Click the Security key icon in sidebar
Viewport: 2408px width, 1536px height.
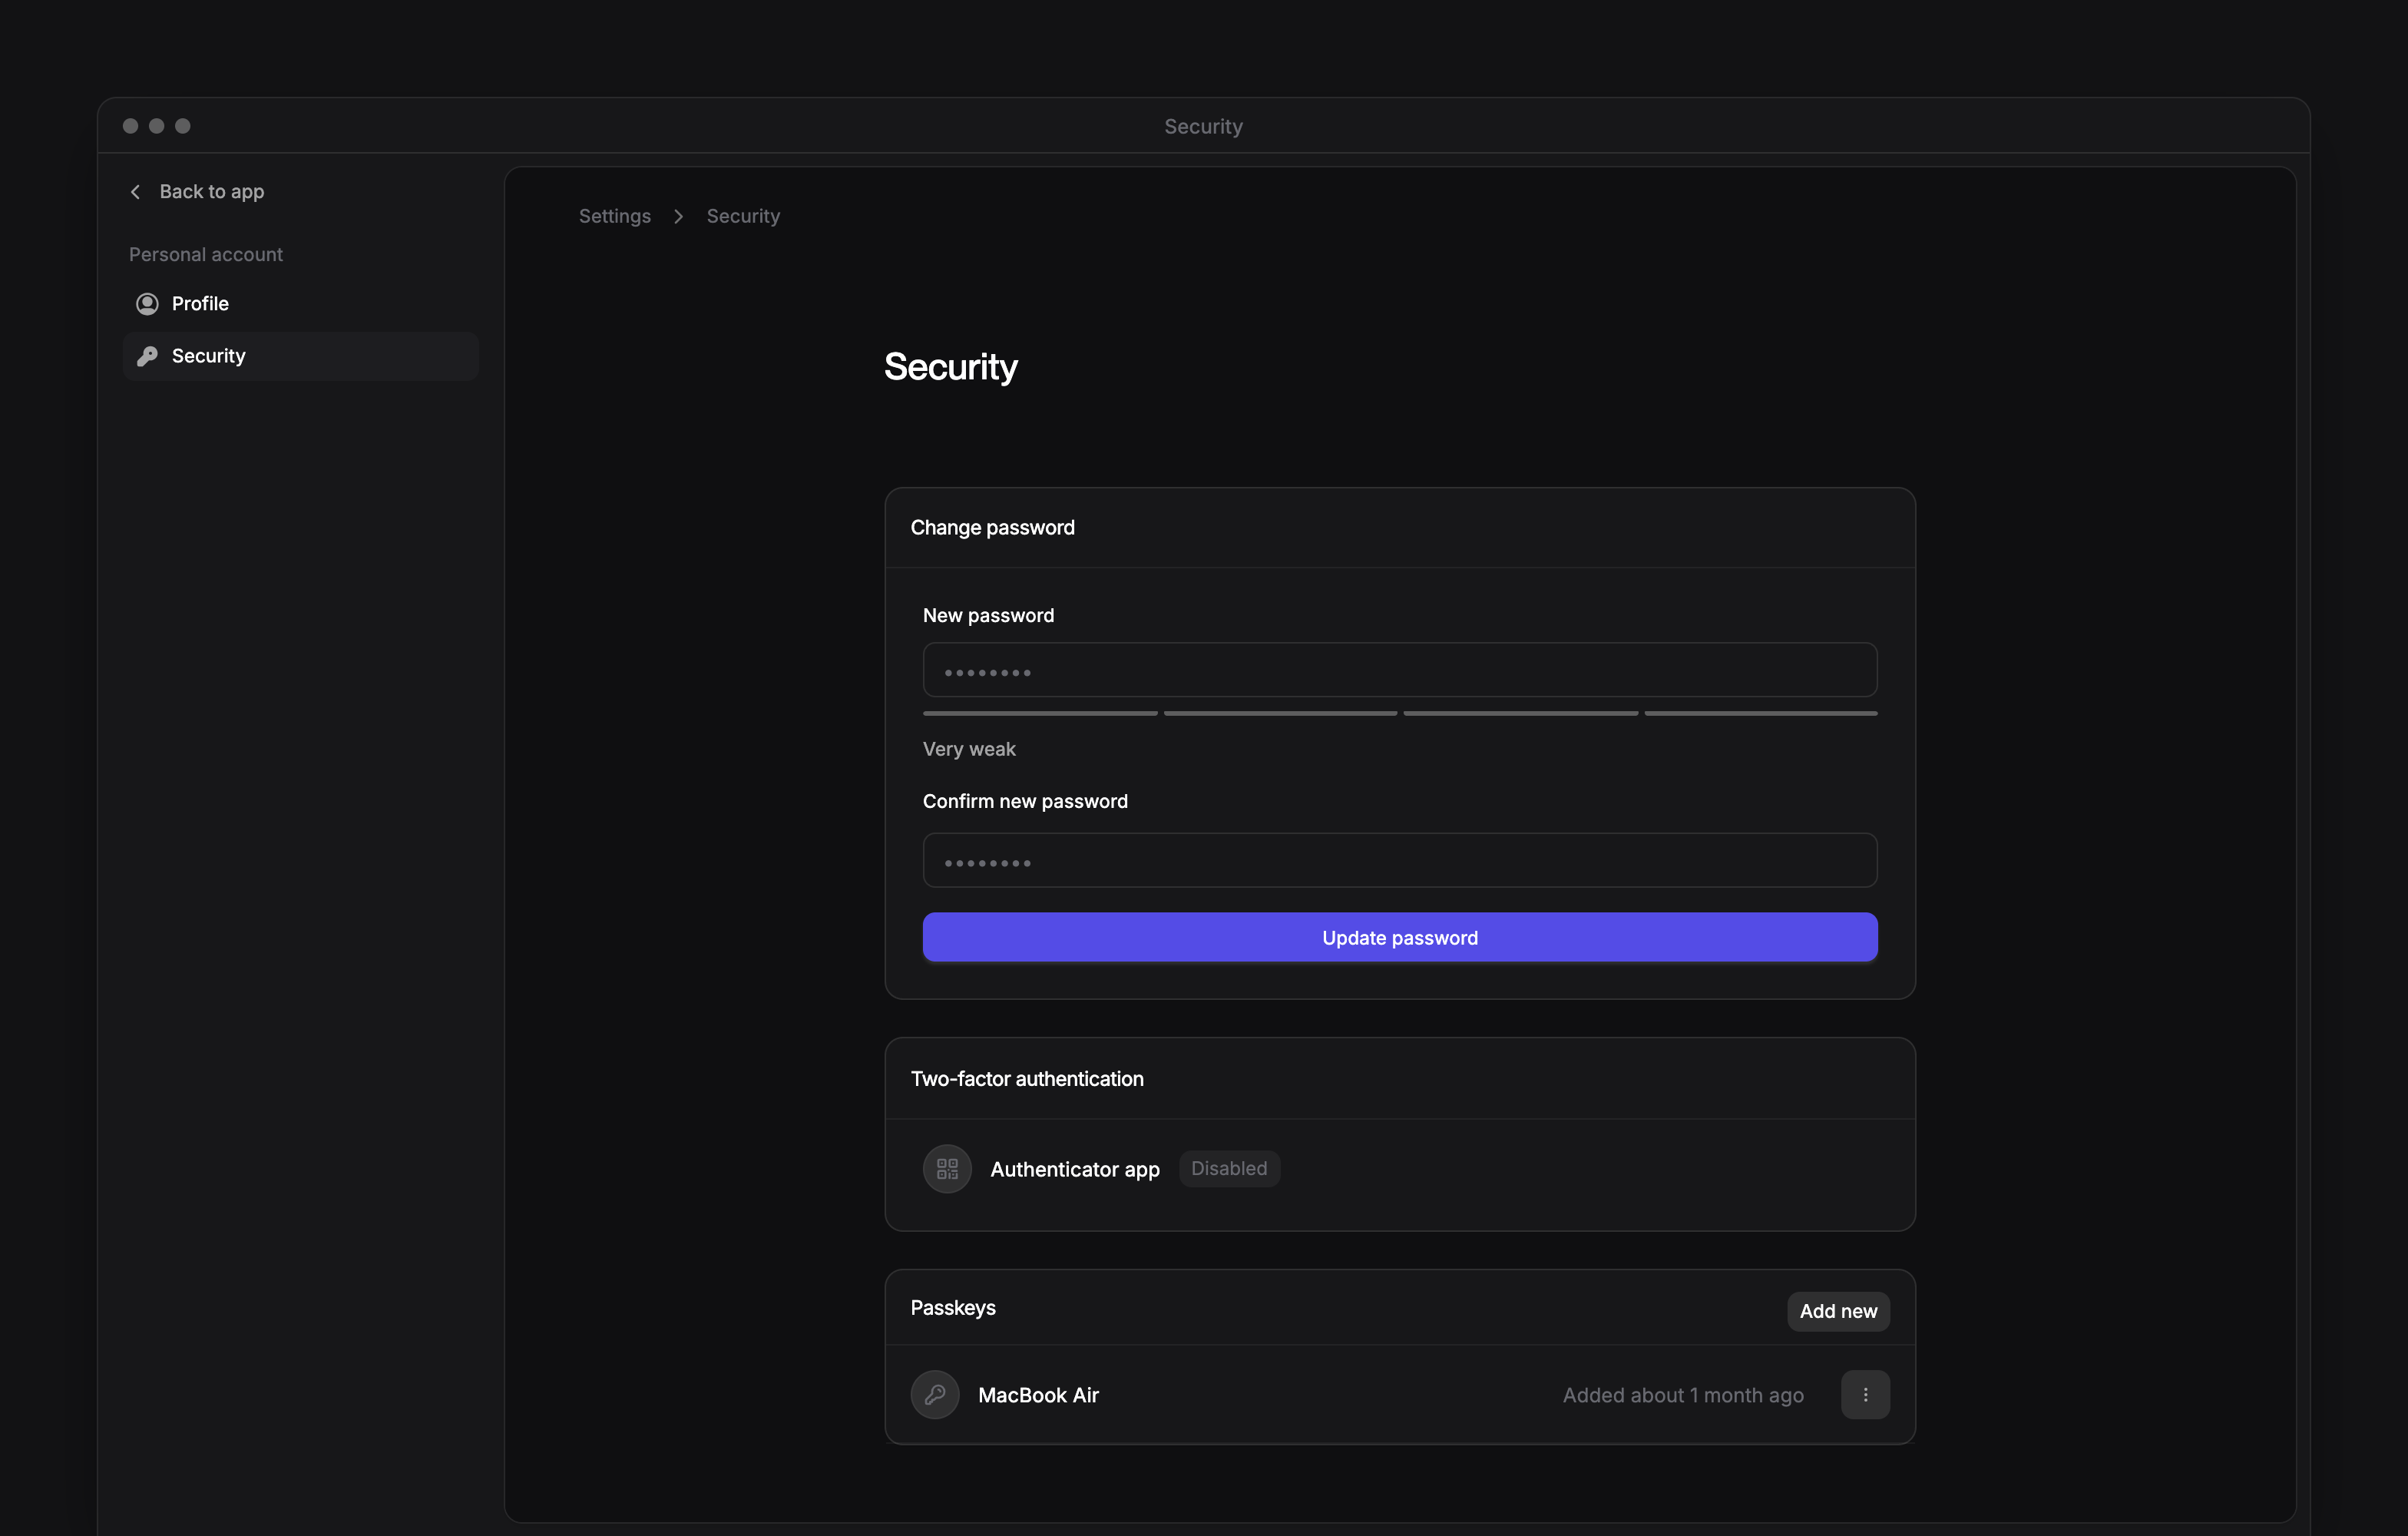tap(147, 356)
